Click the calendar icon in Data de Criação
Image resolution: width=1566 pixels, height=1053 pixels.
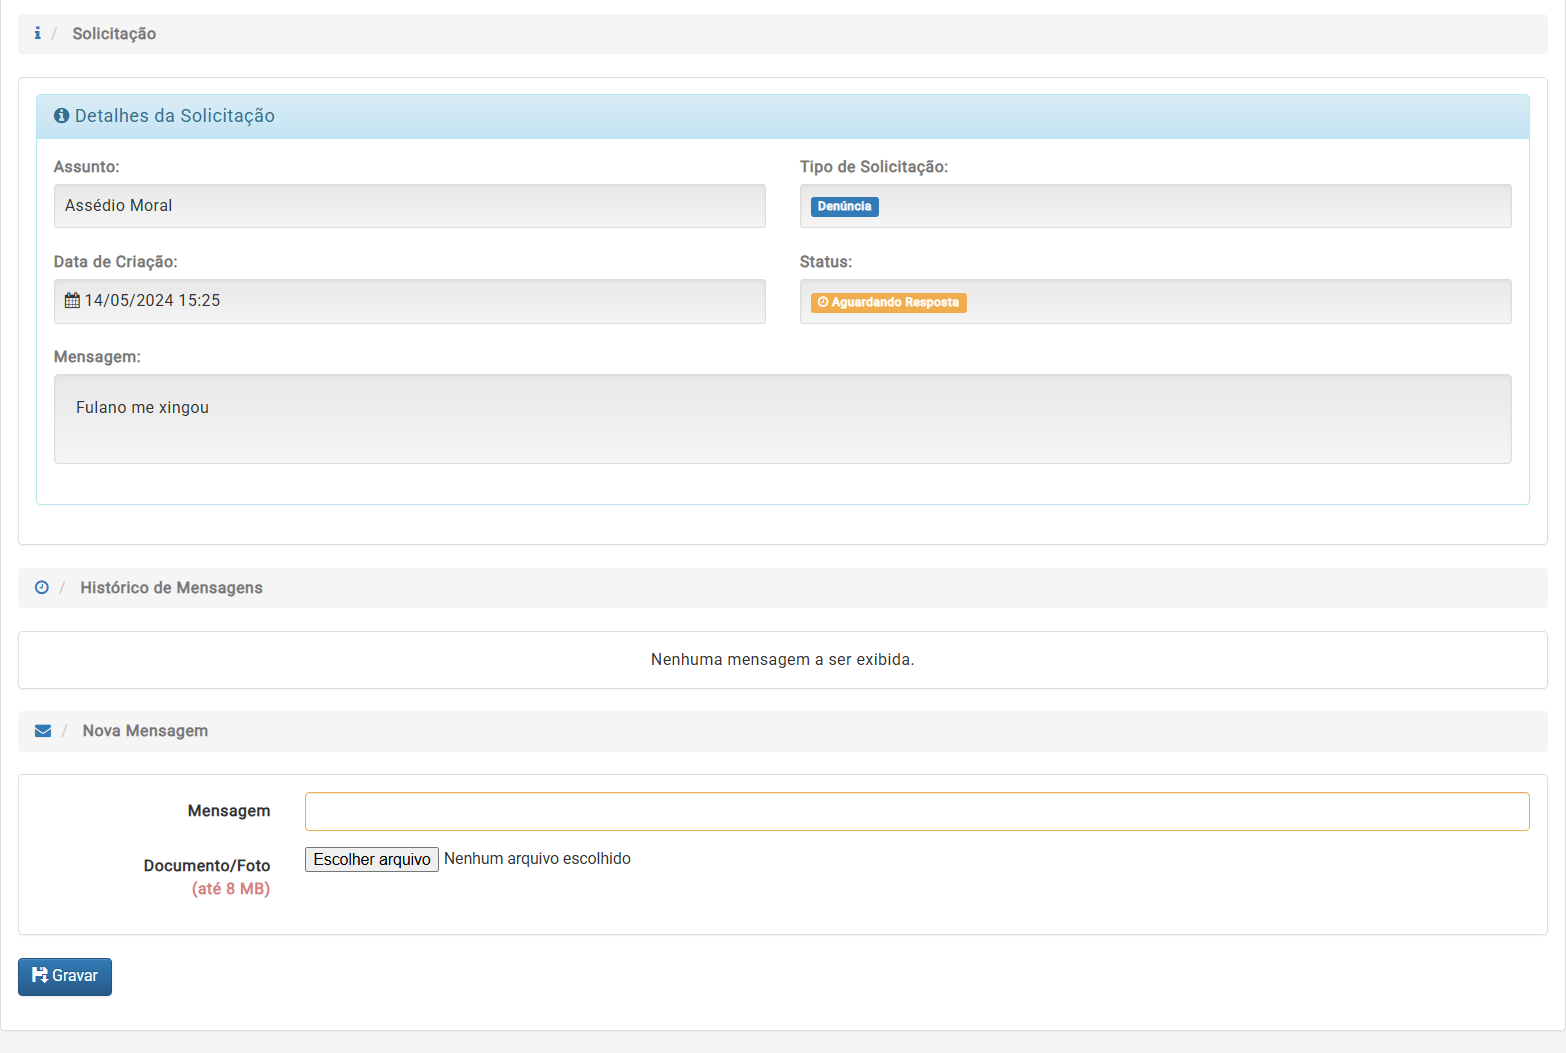point(72,301)
